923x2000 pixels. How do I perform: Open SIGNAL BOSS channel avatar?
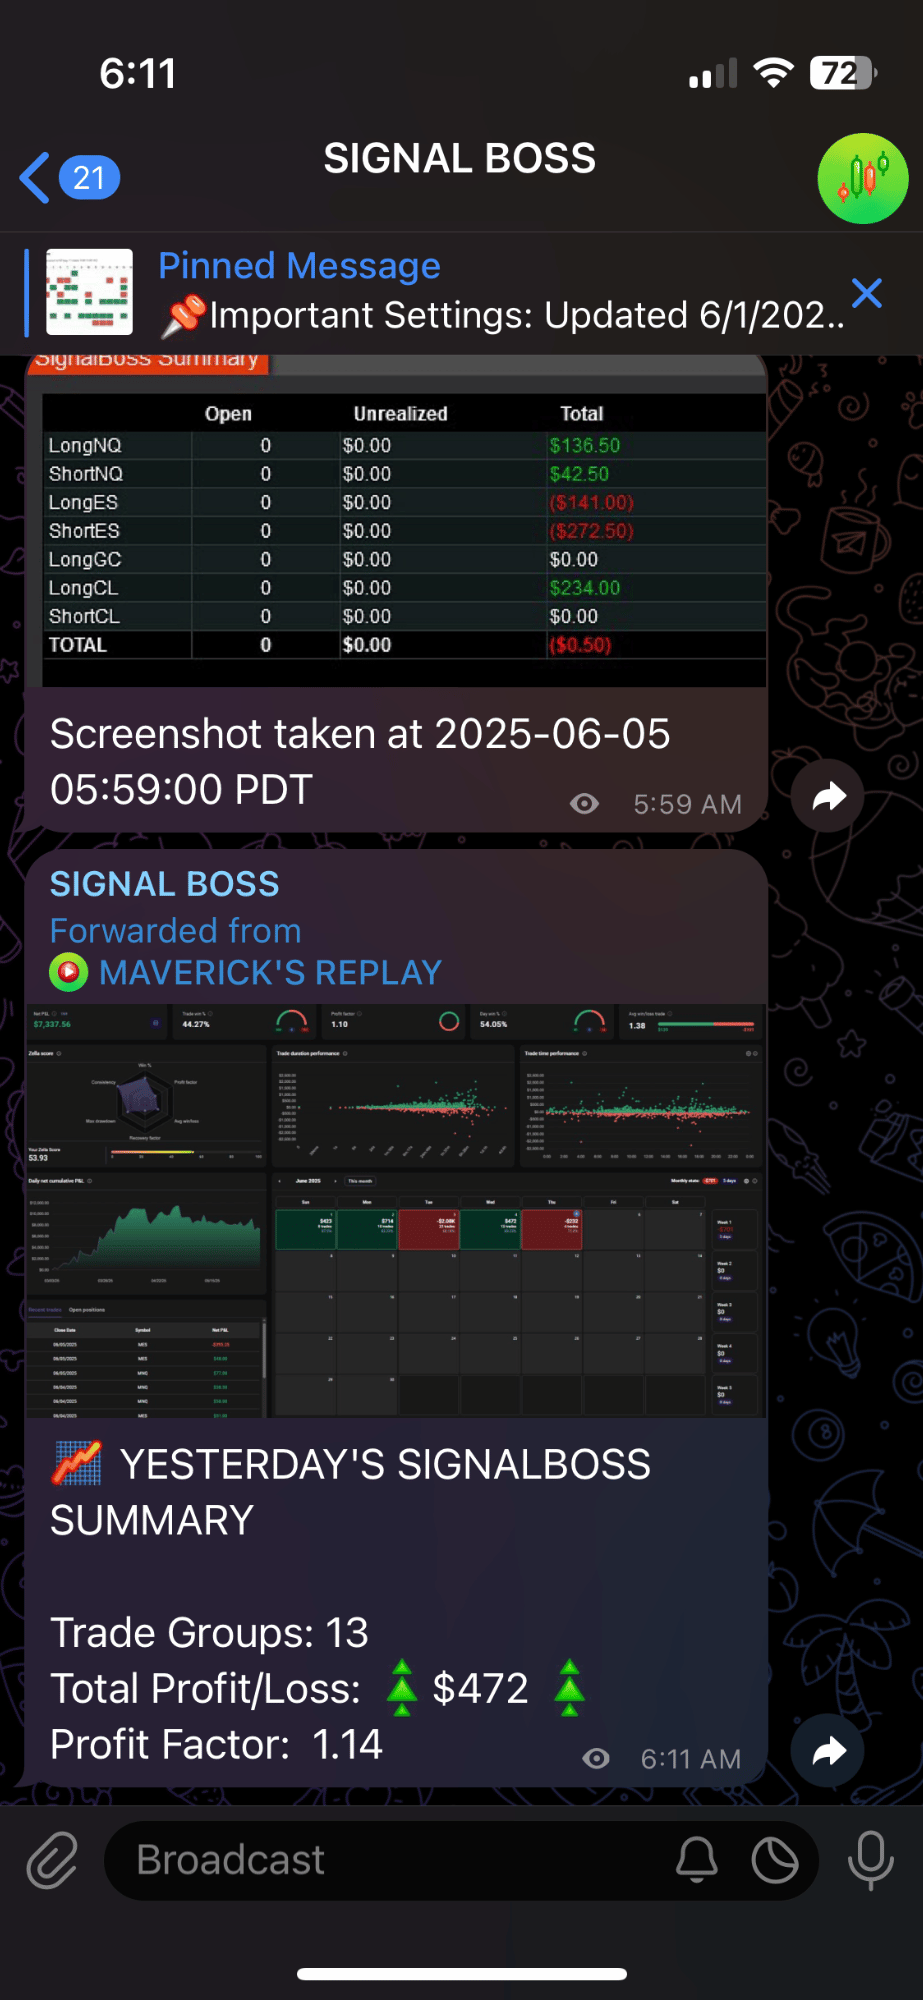coord(863,178)
